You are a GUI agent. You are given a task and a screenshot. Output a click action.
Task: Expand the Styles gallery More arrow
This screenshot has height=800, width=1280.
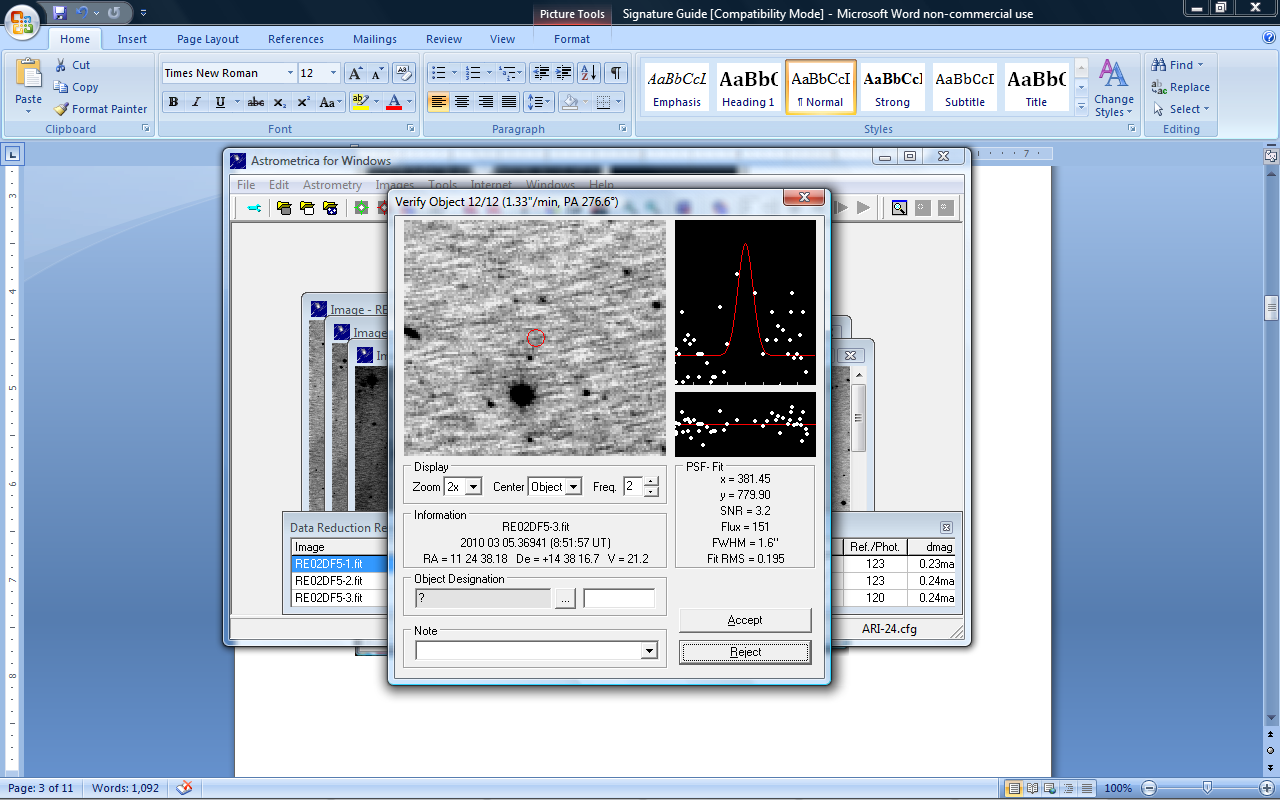tap(1081, 106)
